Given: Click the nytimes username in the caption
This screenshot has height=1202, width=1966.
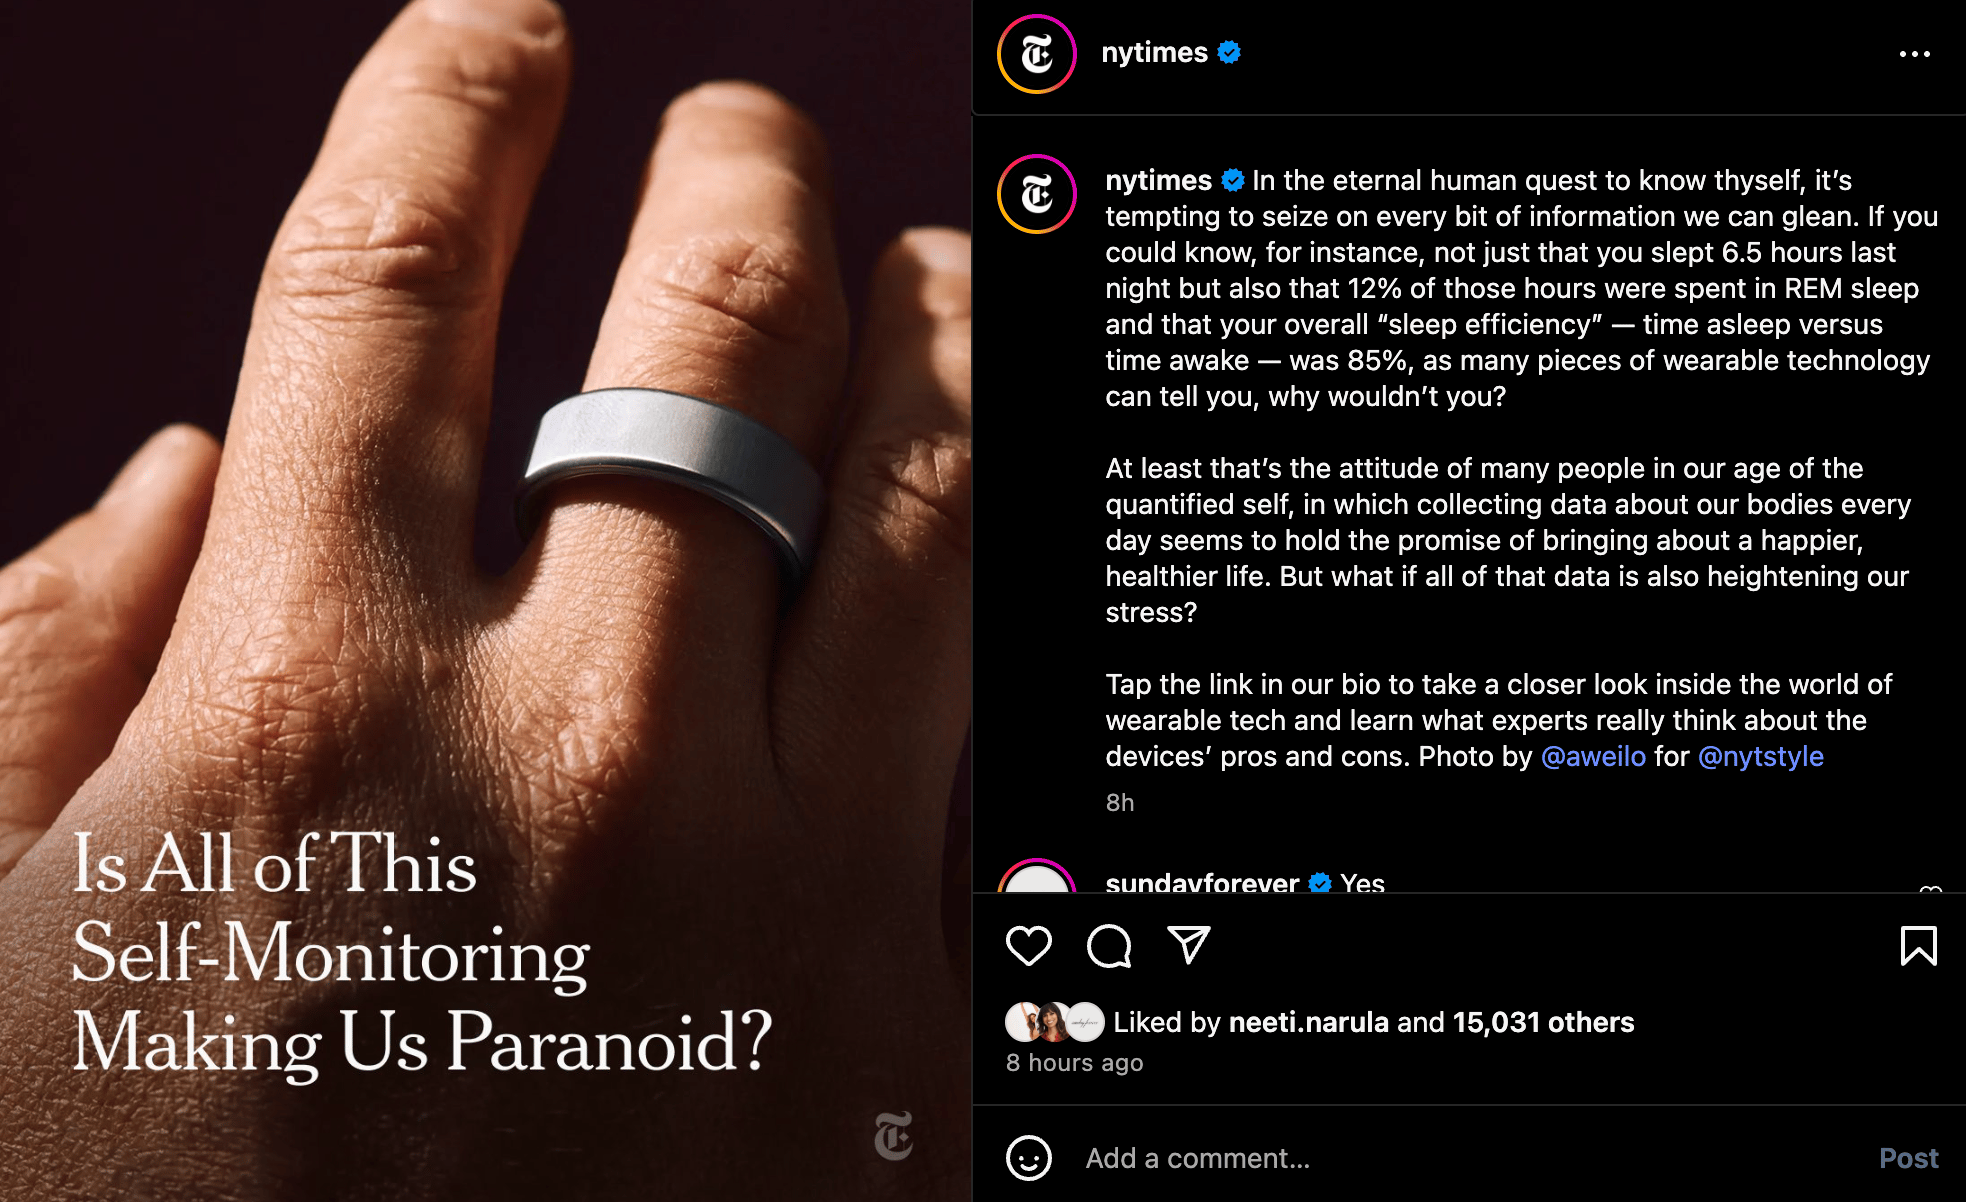Looking at the screenshot, I should [1158, 180].
